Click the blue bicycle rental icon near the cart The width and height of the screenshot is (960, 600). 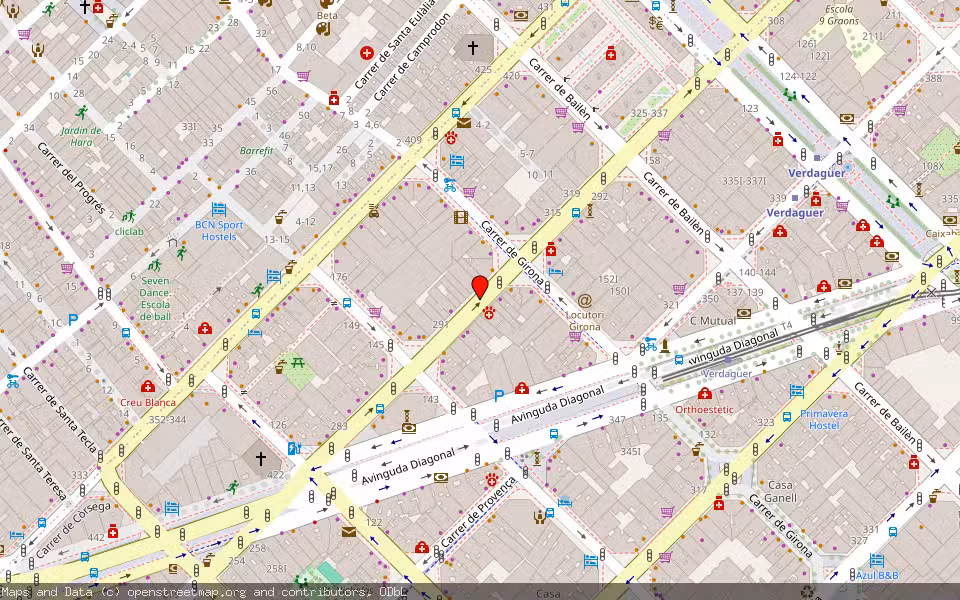(x=450, y=187)
